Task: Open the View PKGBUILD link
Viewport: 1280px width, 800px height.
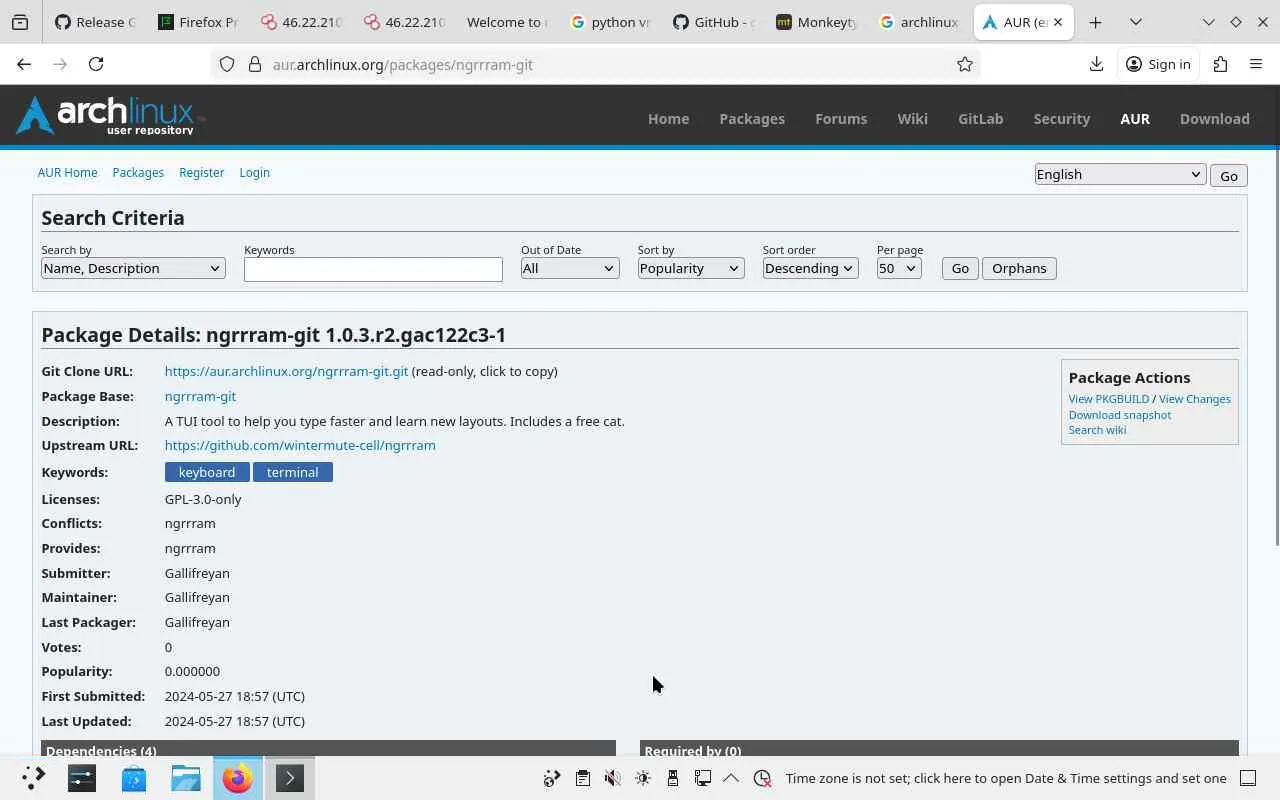Action: 1109,399
